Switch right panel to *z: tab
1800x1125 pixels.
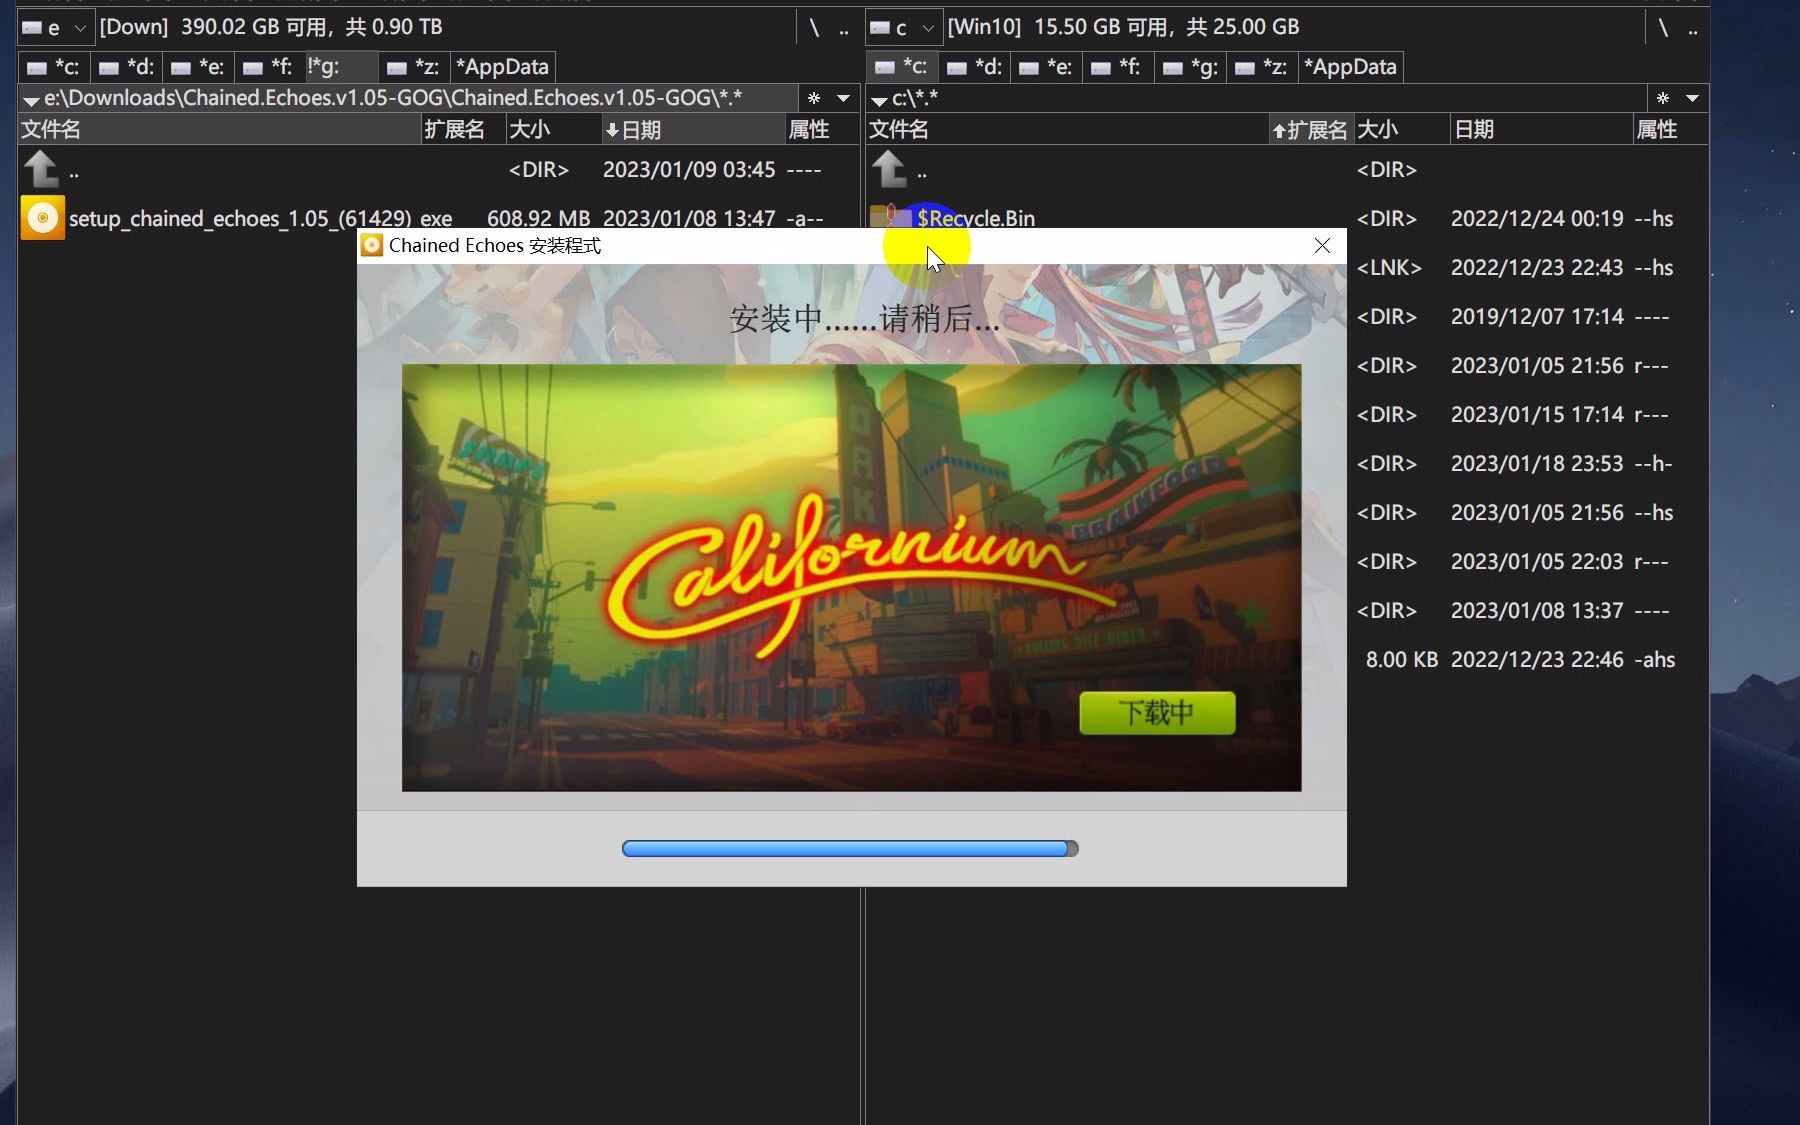click(x=1262, y=67)
